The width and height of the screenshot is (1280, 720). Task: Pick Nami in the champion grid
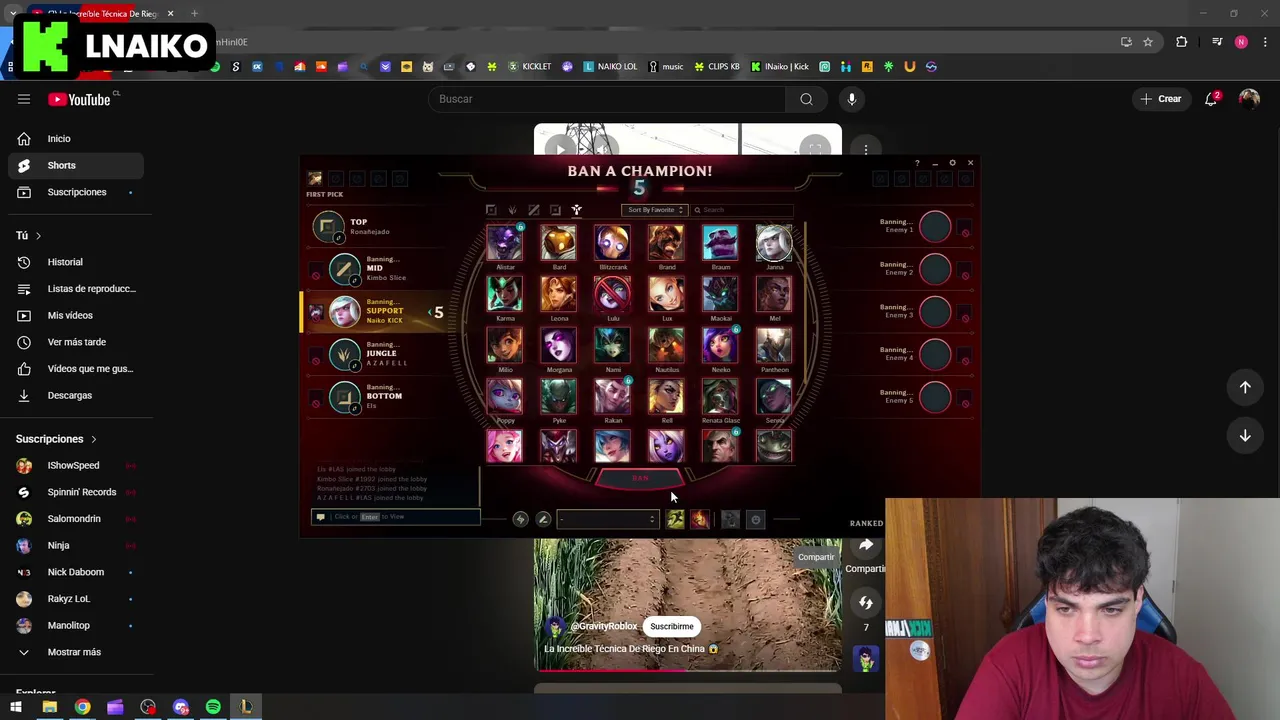pos(613,345)
